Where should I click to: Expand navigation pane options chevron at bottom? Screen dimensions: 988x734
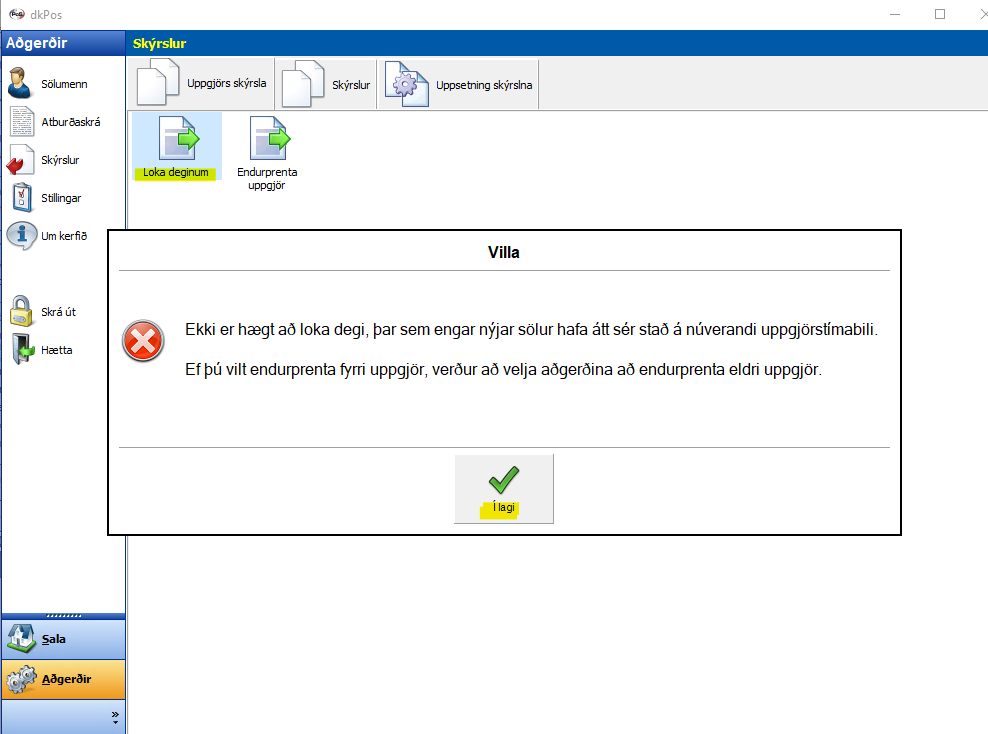(x=115, y=717)
